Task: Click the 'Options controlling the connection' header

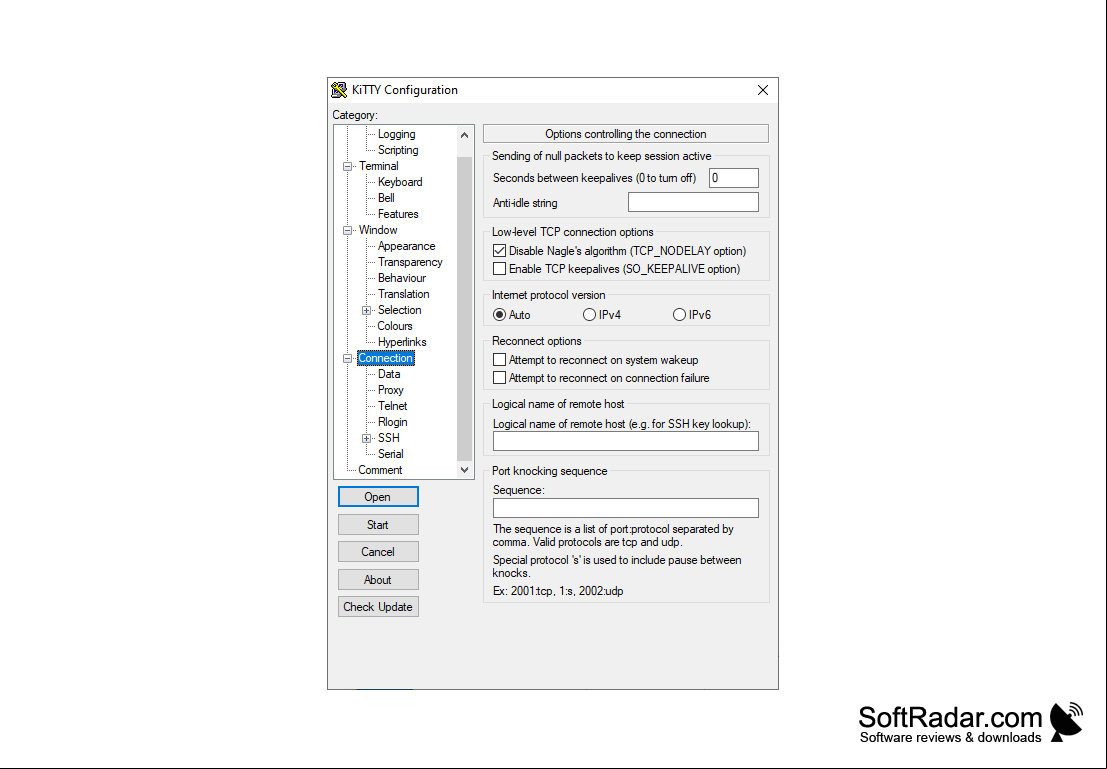Action: click(x=626, y=134)
